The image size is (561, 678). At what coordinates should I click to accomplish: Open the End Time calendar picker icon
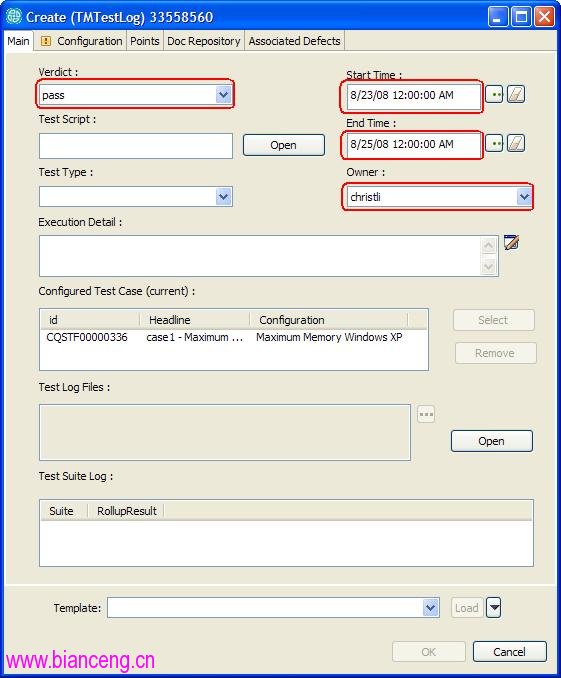(x=494, y=143)
